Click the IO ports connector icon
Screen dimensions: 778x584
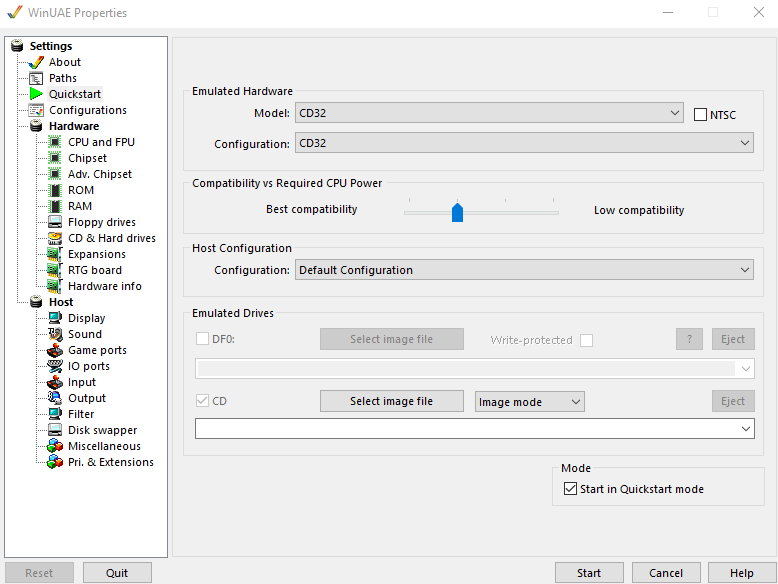(x=55, y=366)
